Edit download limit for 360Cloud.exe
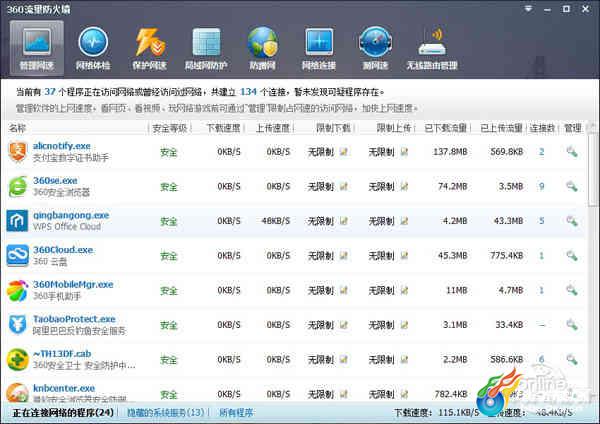The image size is (600, 424). 344,255
